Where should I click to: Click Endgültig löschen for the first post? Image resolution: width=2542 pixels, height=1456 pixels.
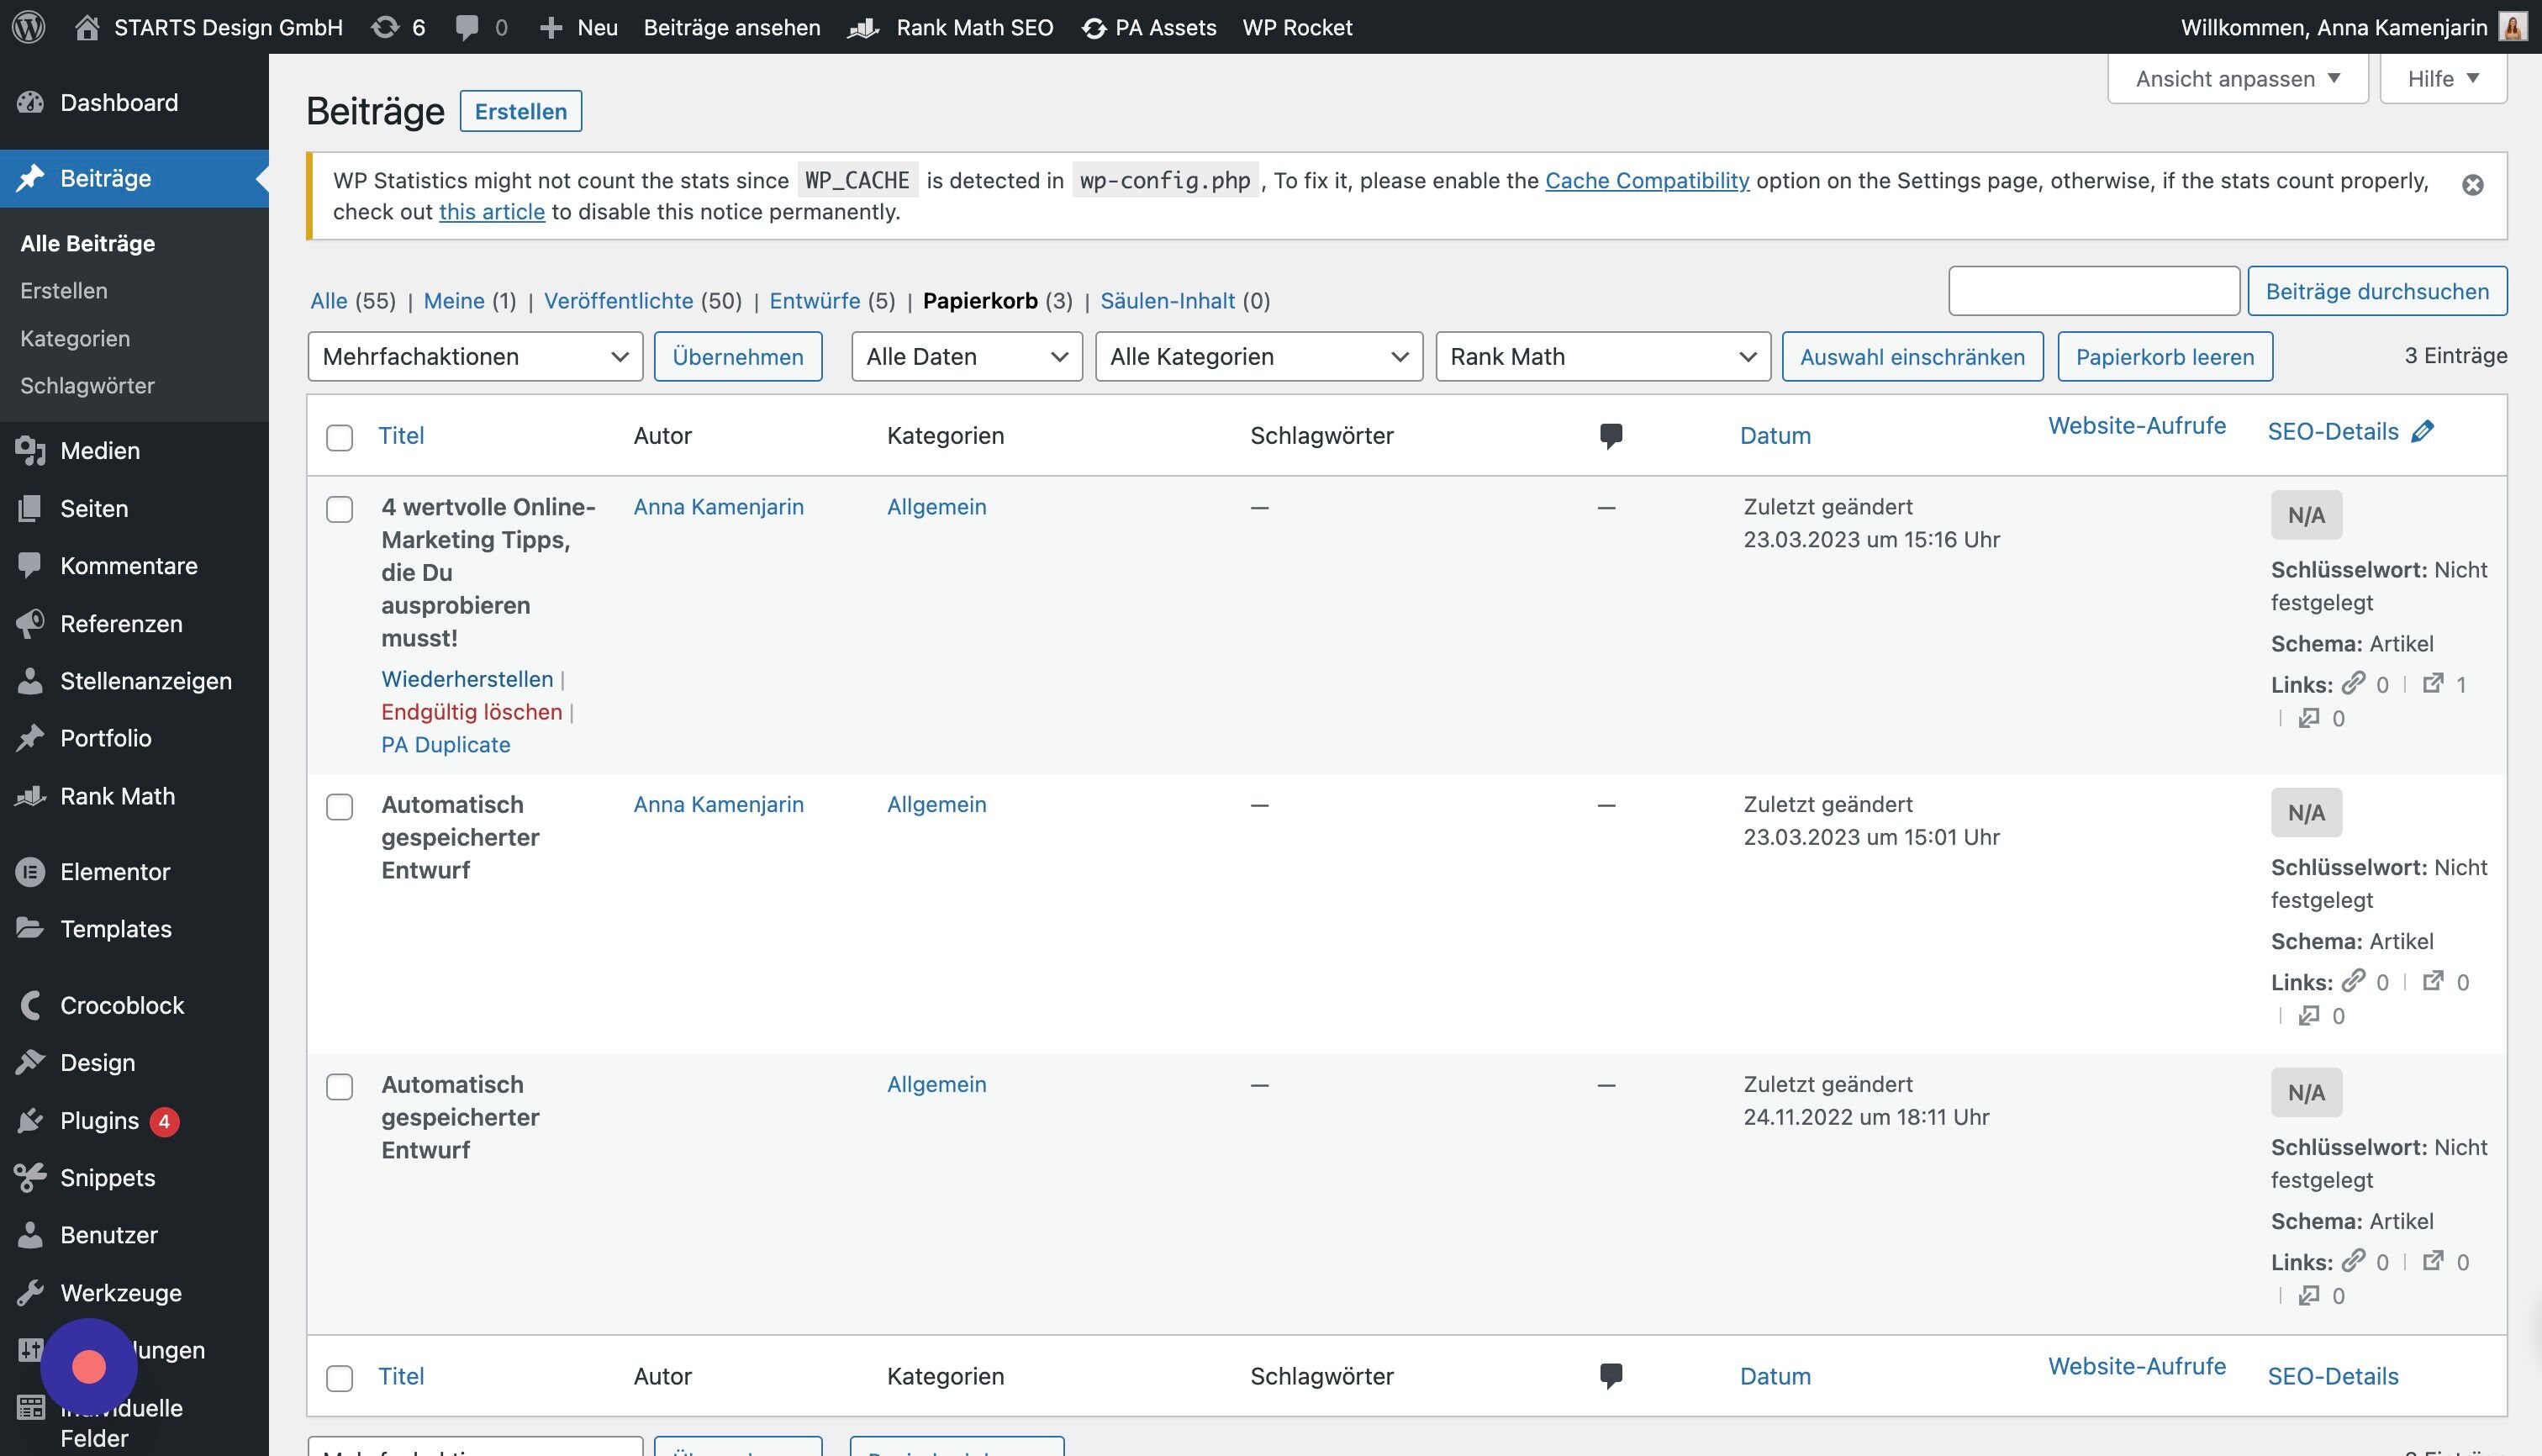tap(471, 711)
